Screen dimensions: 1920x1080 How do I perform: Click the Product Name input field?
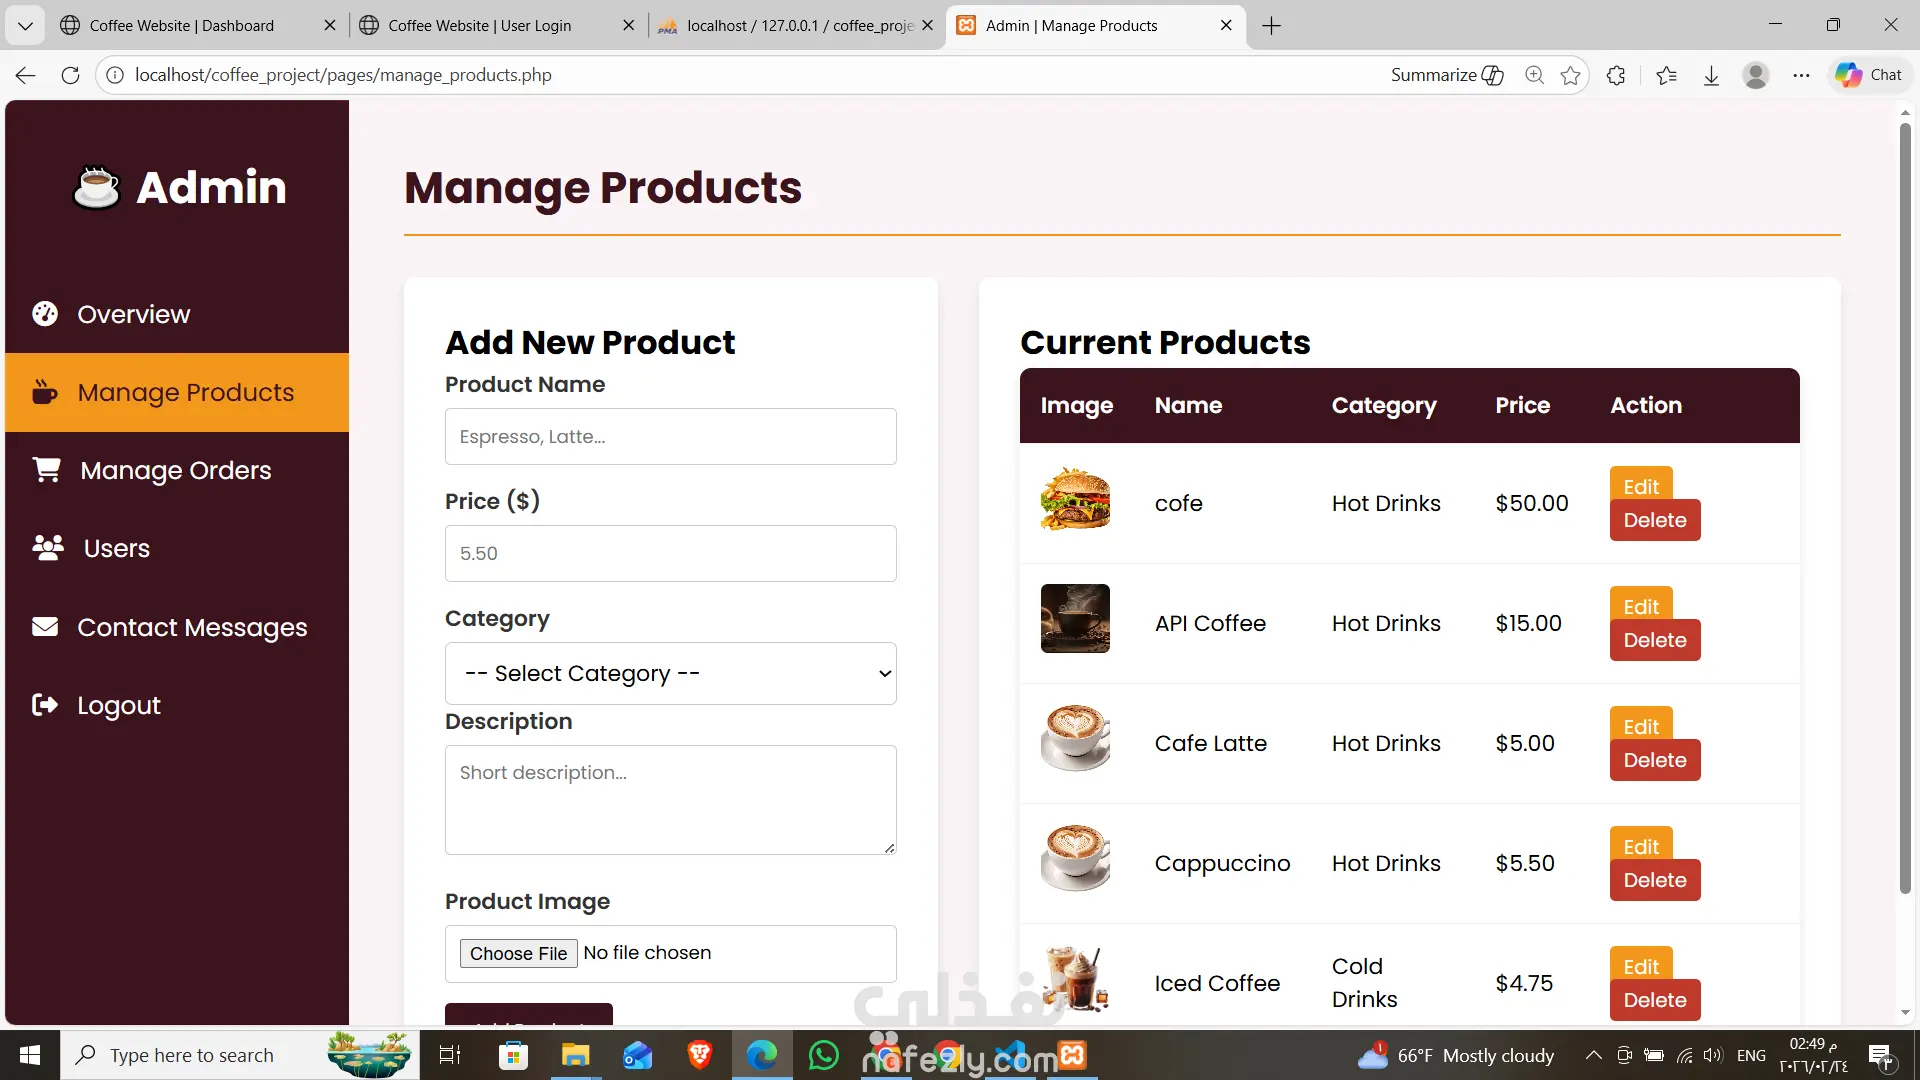670,436
